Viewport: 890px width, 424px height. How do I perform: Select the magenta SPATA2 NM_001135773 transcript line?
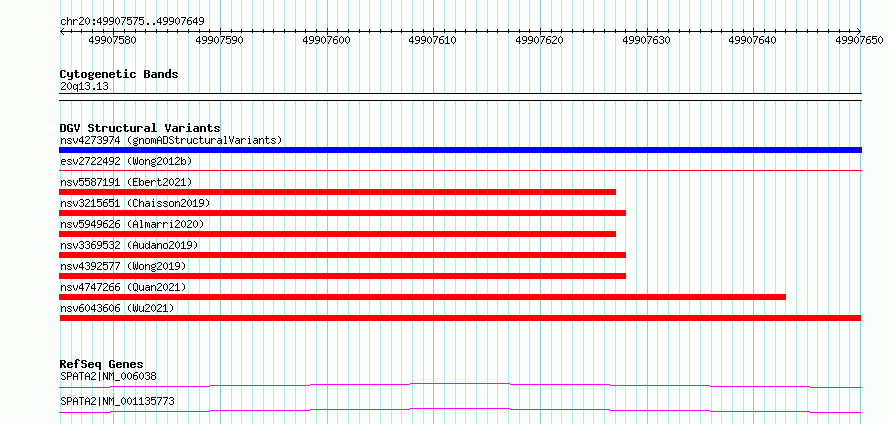click(x=460, y=410)
